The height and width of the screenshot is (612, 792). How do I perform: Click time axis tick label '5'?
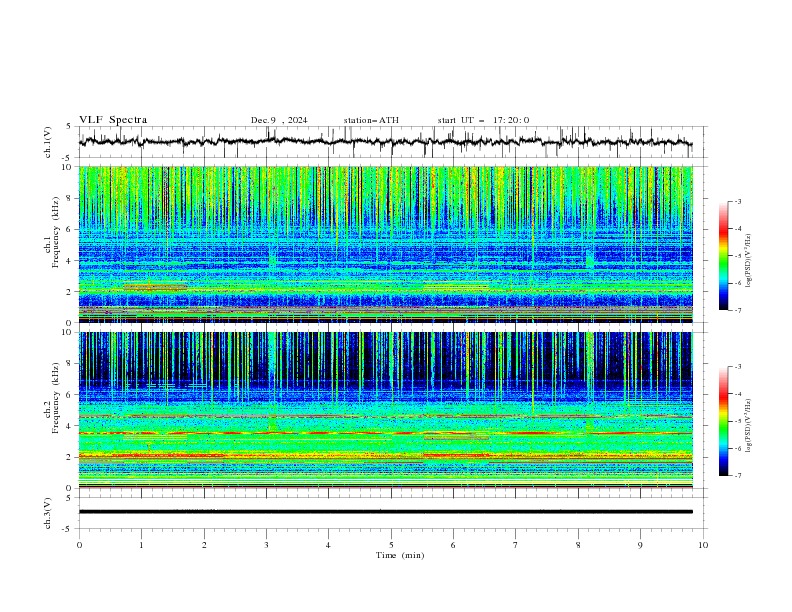(391, 545)
